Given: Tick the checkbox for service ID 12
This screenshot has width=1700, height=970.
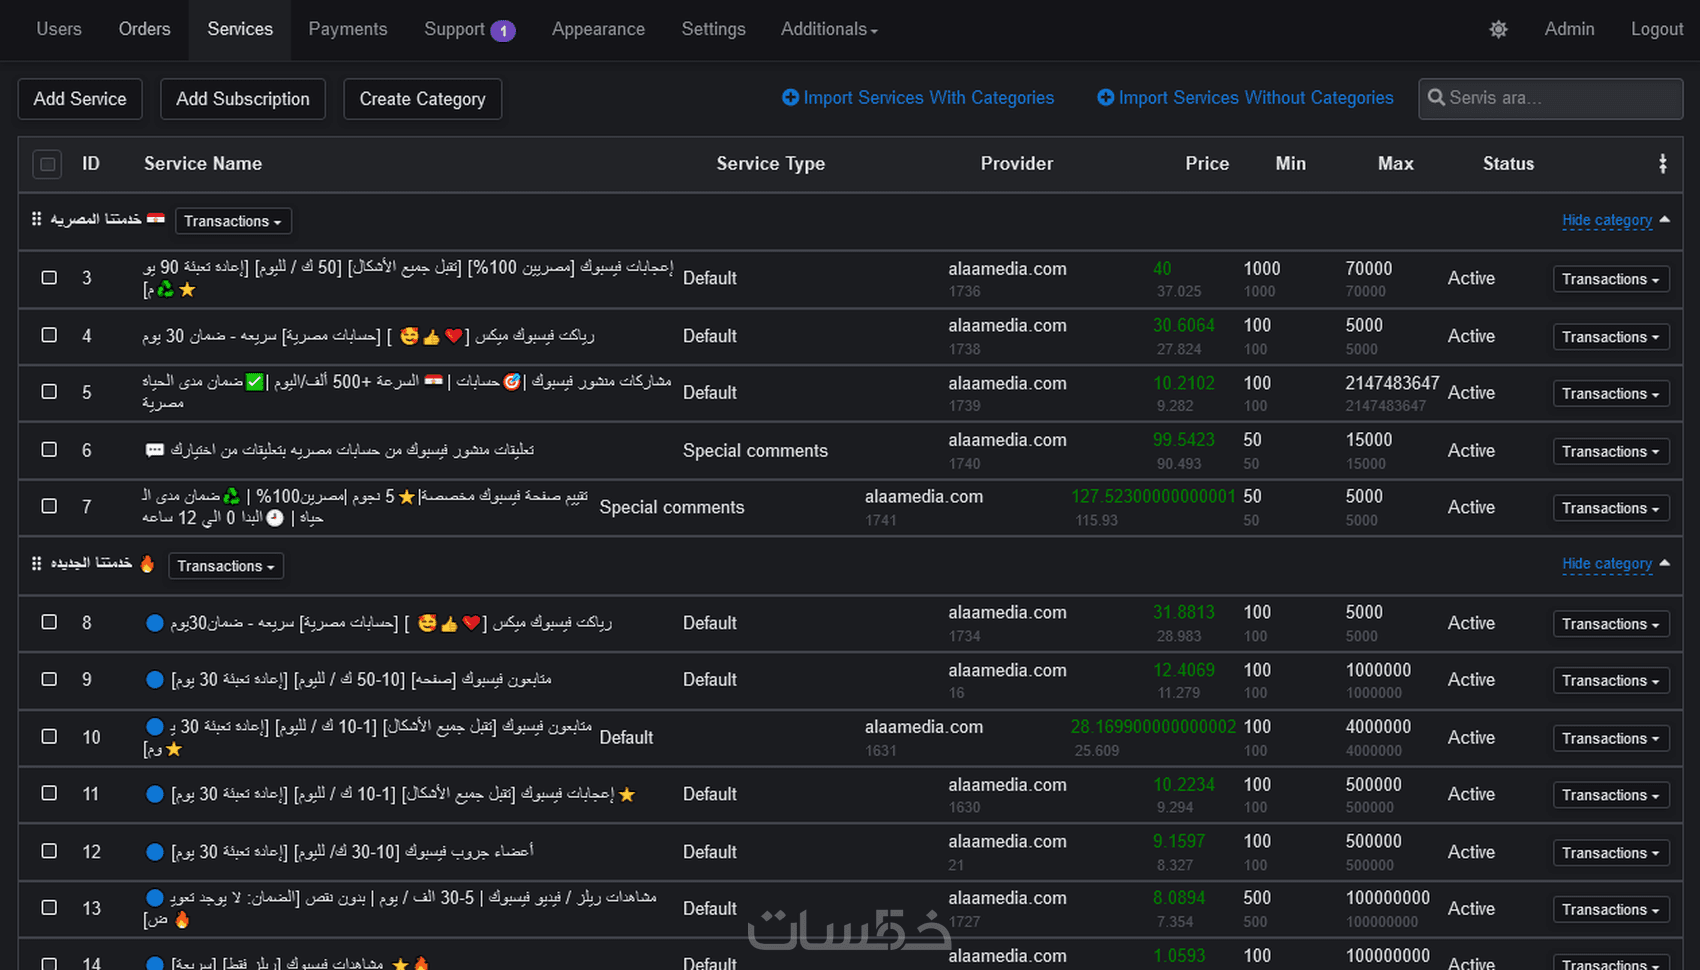Looking at the screenshot, I should [49, 851].
